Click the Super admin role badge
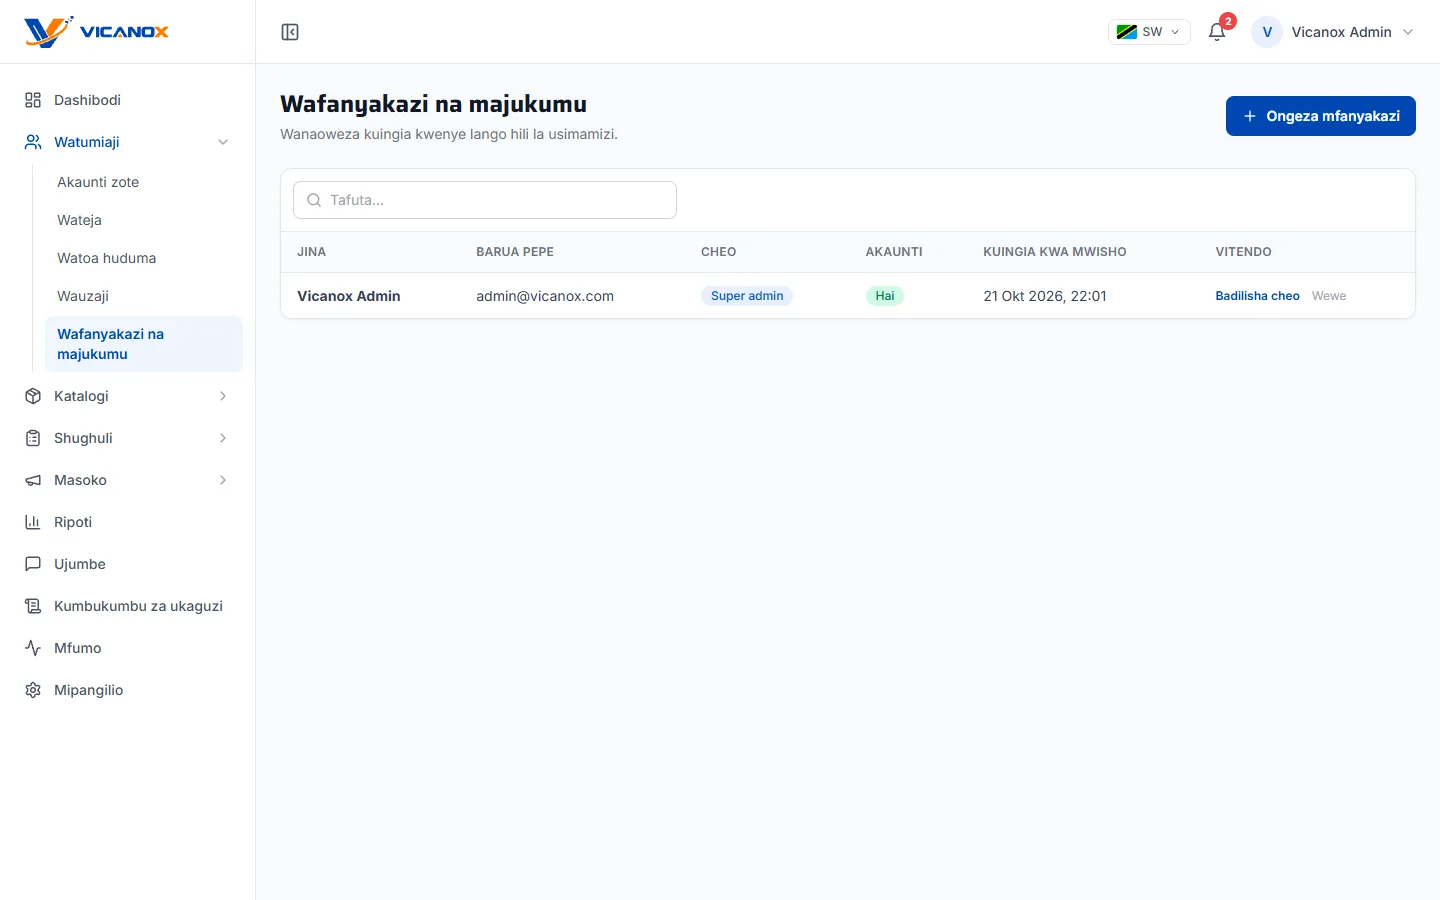This screenshot has width=1440, height=900. coord(747,296)
